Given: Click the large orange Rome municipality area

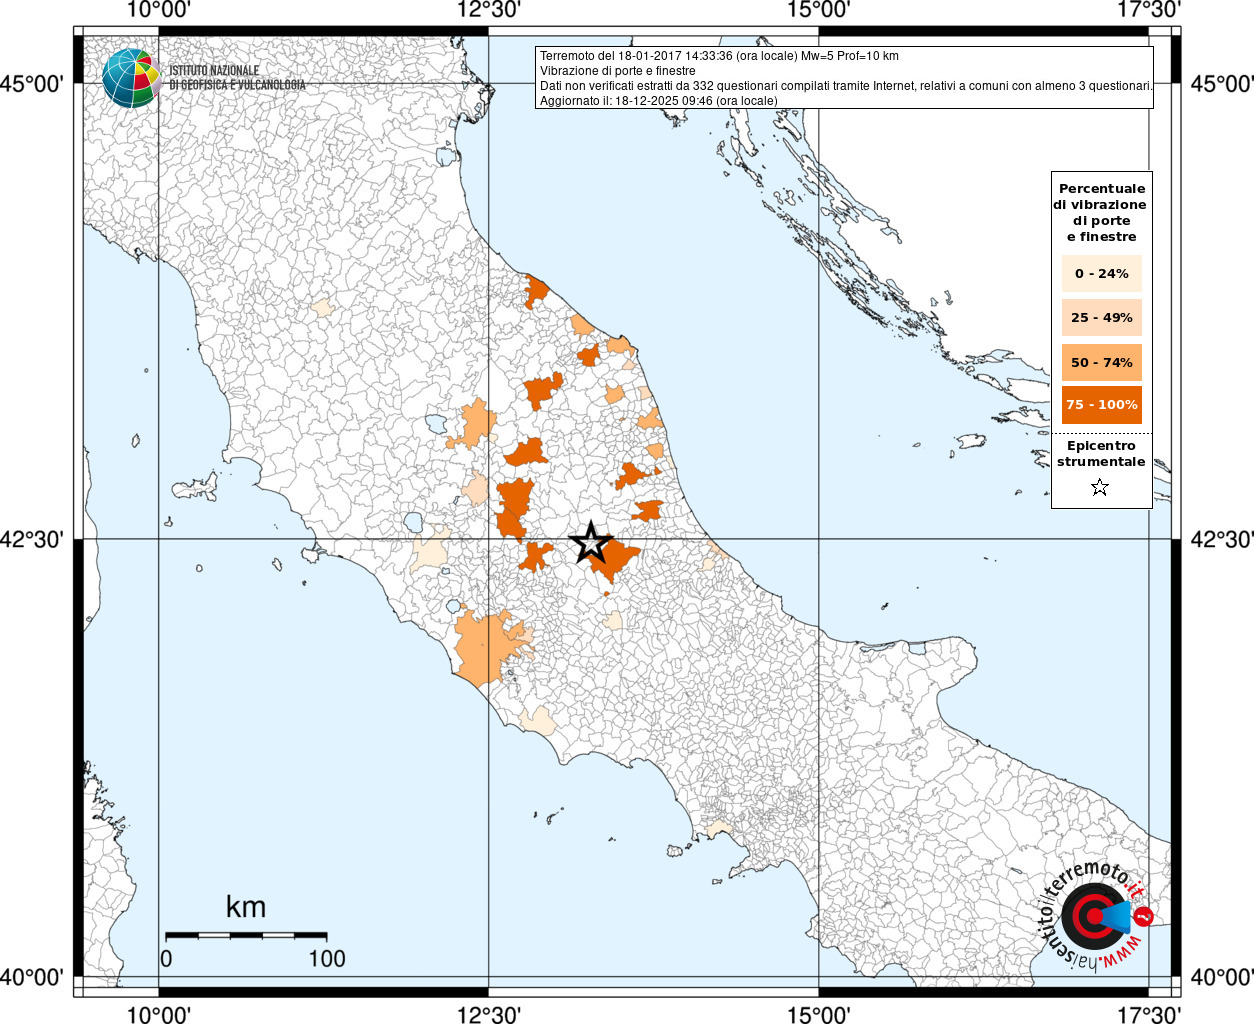Looking at the screenshot, I should tap(484, 646).
